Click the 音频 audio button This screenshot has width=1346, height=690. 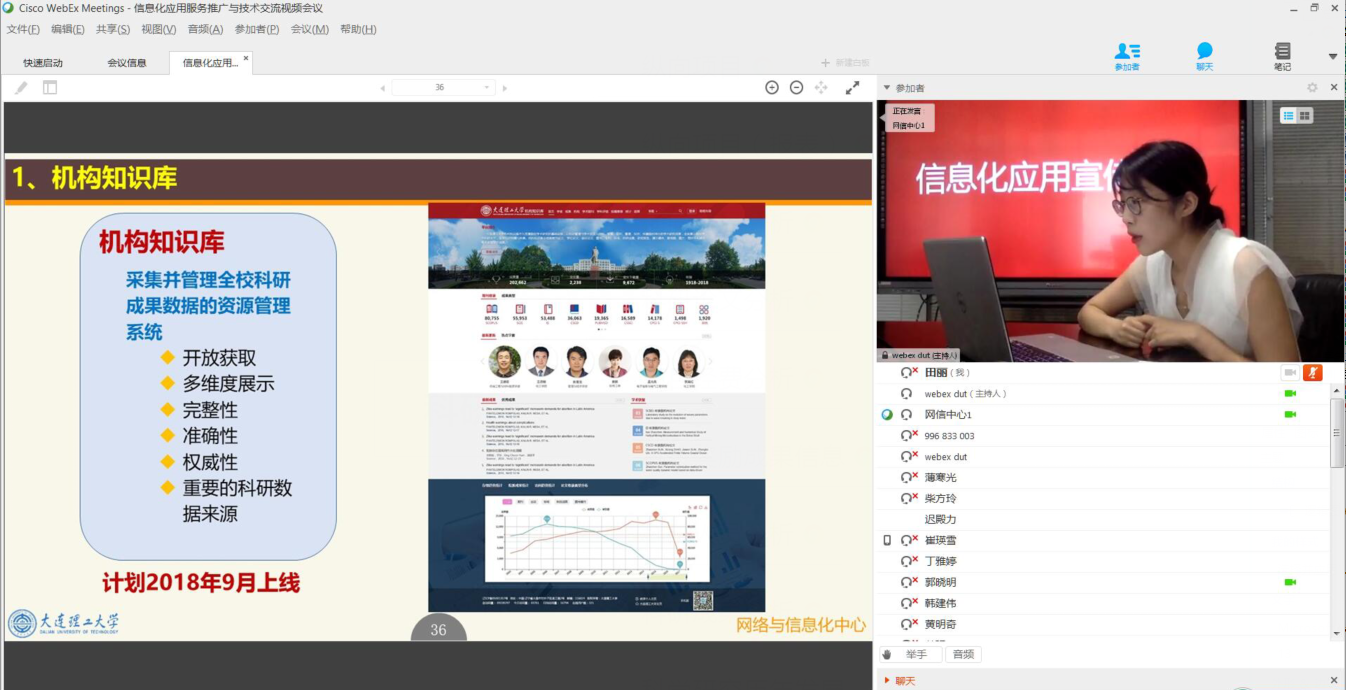[963, 654]
